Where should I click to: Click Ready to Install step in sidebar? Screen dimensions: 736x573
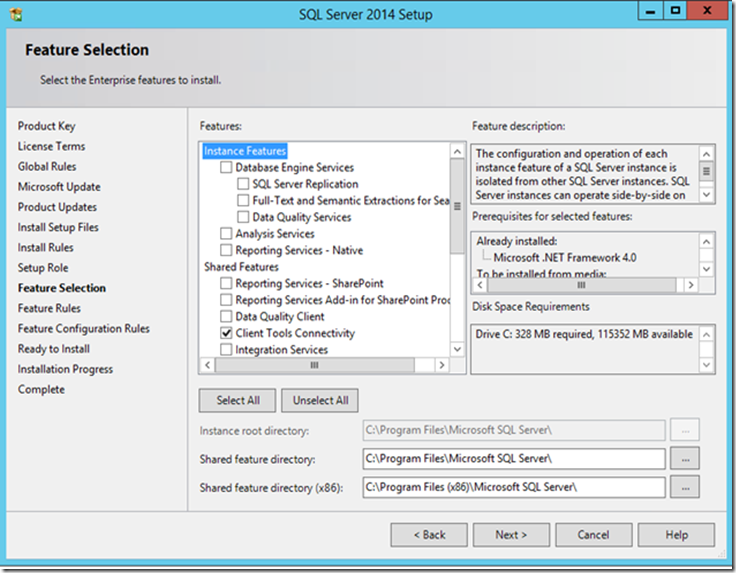(54, 349)
